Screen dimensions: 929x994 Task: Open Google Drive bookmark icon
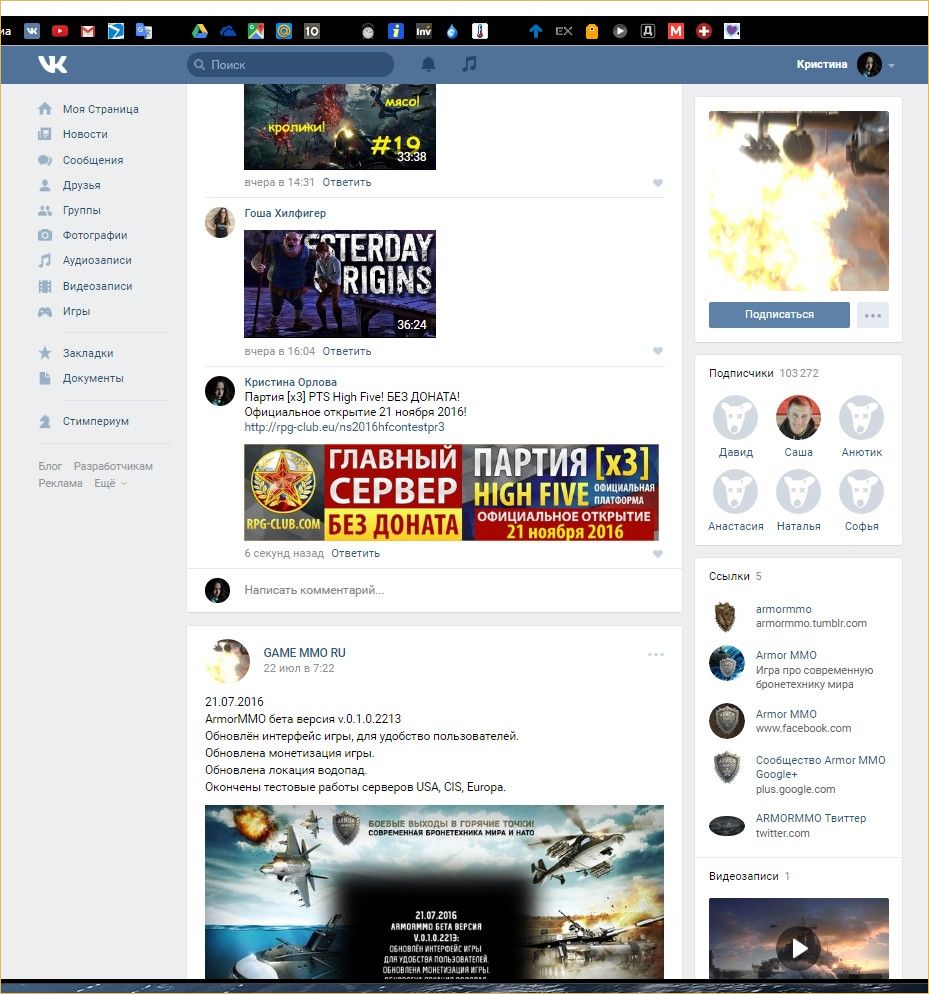pyautogui.click(x=200, y=30)
